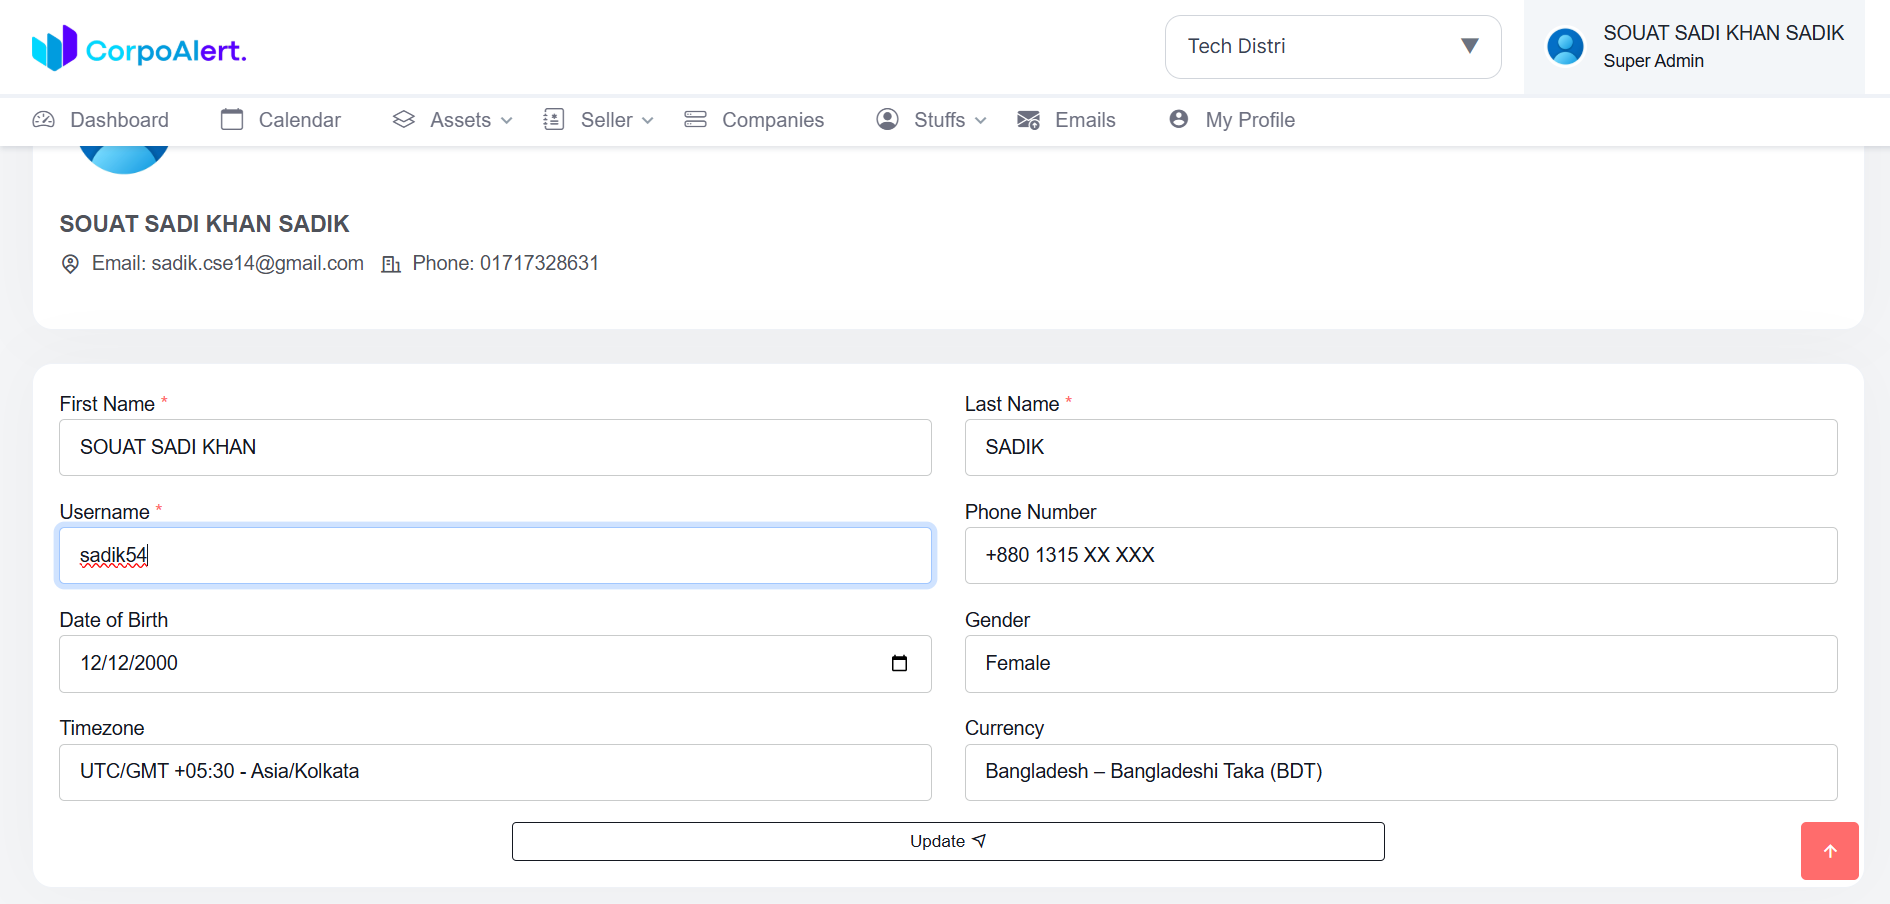The height and width of the screenshot is (904, 1890).
Task: Open the Date of Birth calendar picker
Action: 900,663
